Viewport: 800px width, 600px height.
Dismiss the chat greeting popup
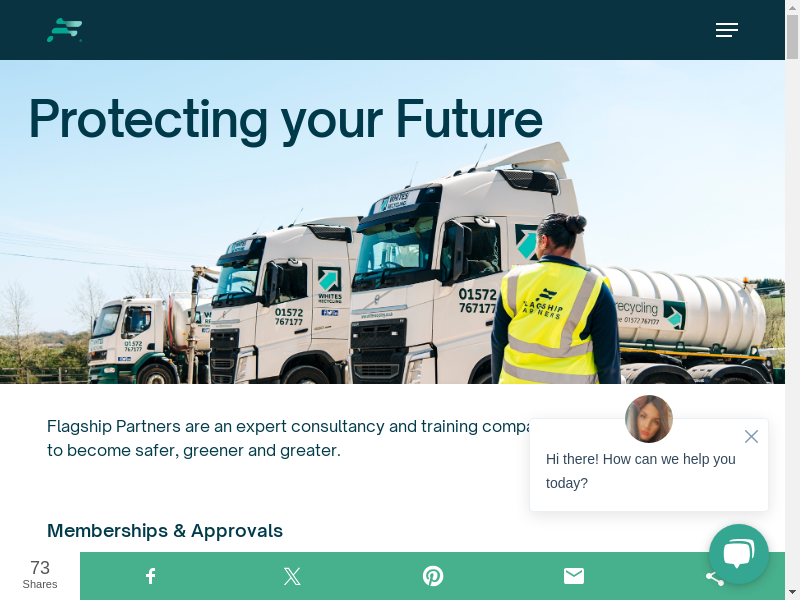pos(751,436)
